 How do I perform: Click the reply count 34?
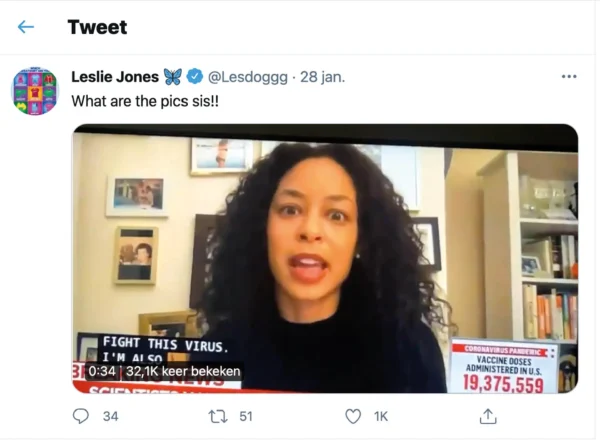[110, 416]
